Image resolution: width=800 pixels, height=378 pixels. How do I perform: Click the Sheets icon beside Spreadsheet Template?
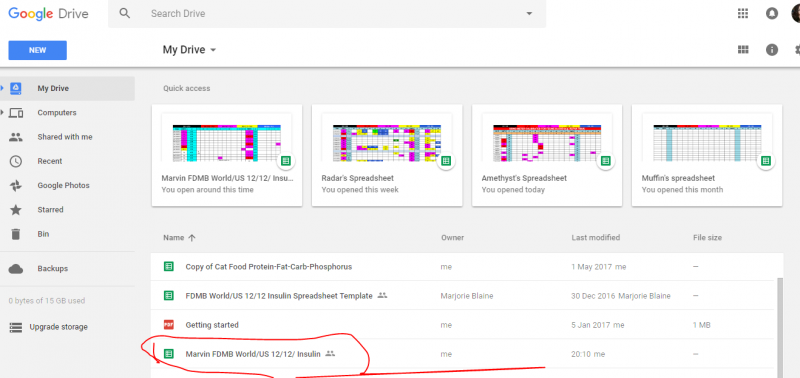point(168,295)
